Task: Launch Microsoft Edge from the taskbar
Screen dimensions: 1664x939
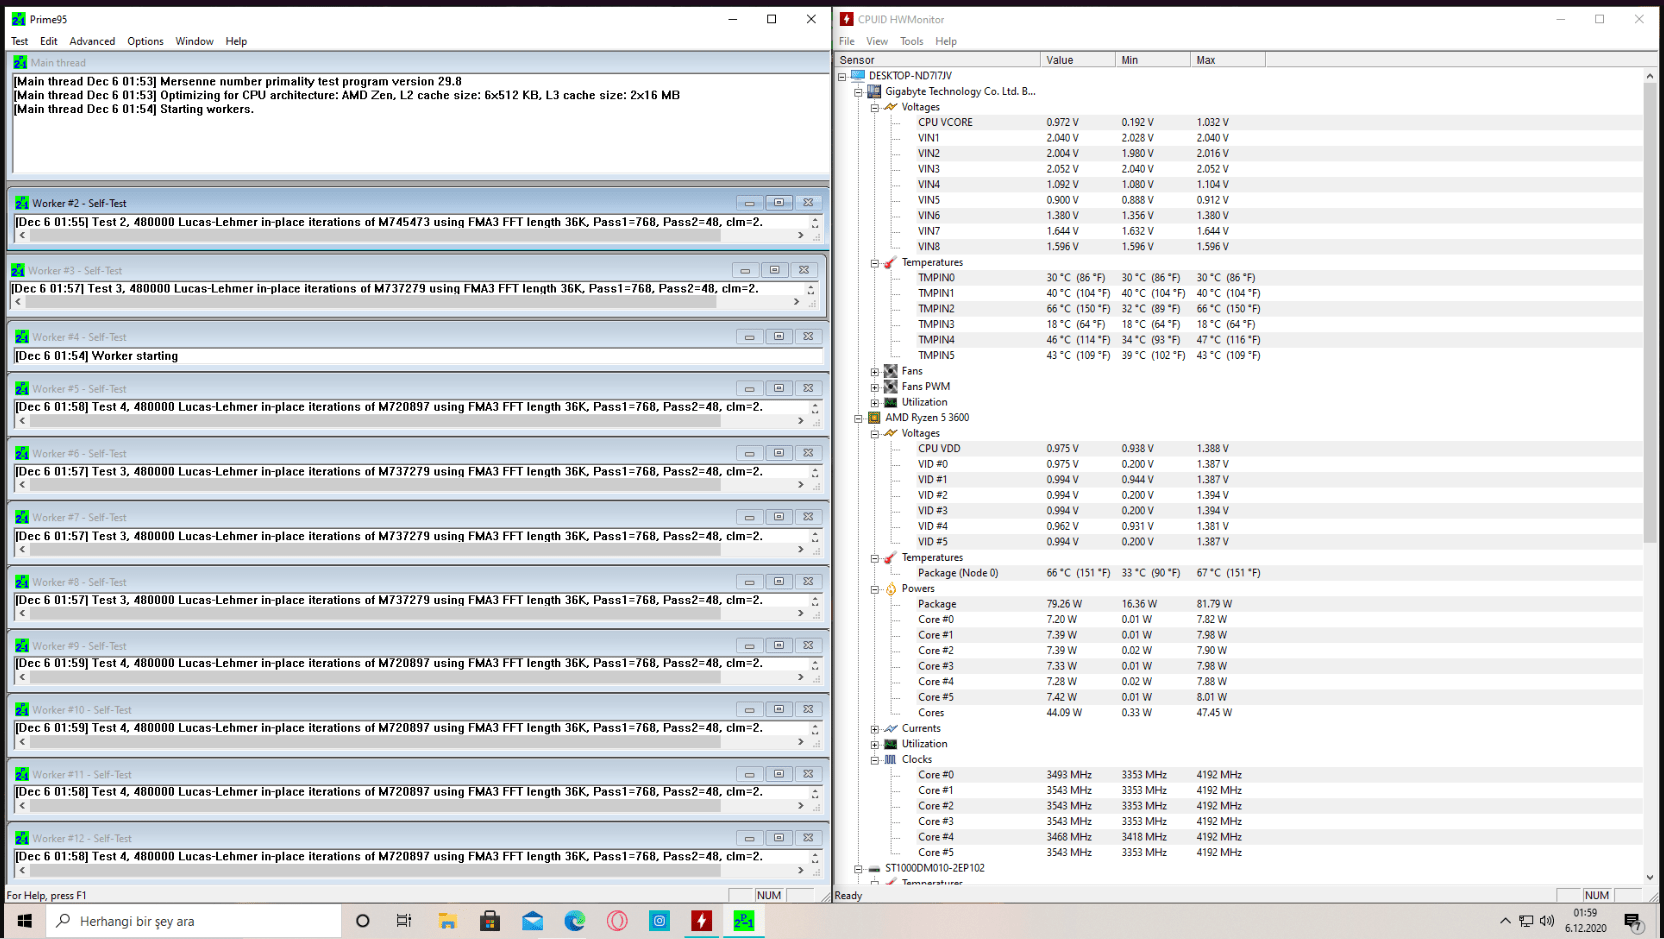Action: click(x=575, y=921)
